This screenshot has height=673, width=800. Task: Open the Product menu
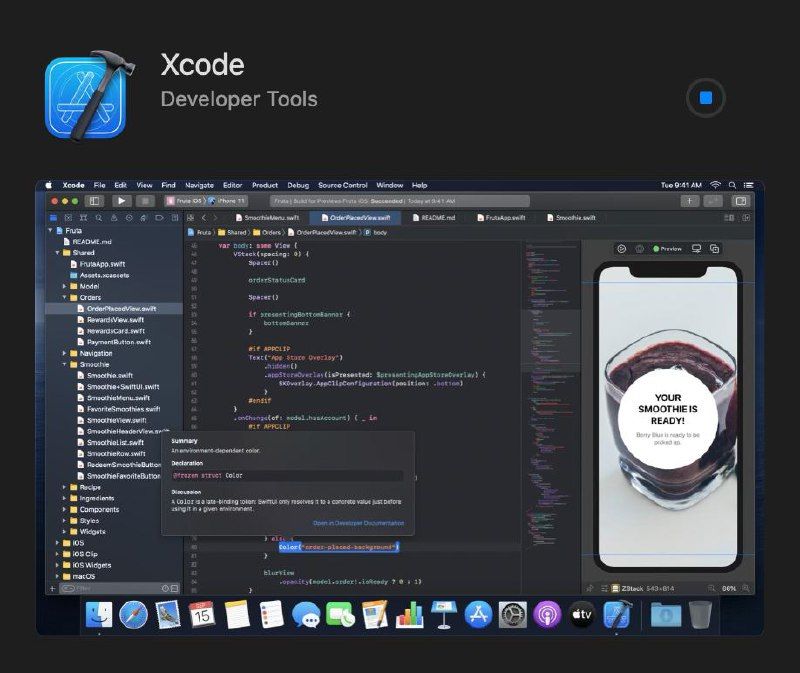coord(265,185)
